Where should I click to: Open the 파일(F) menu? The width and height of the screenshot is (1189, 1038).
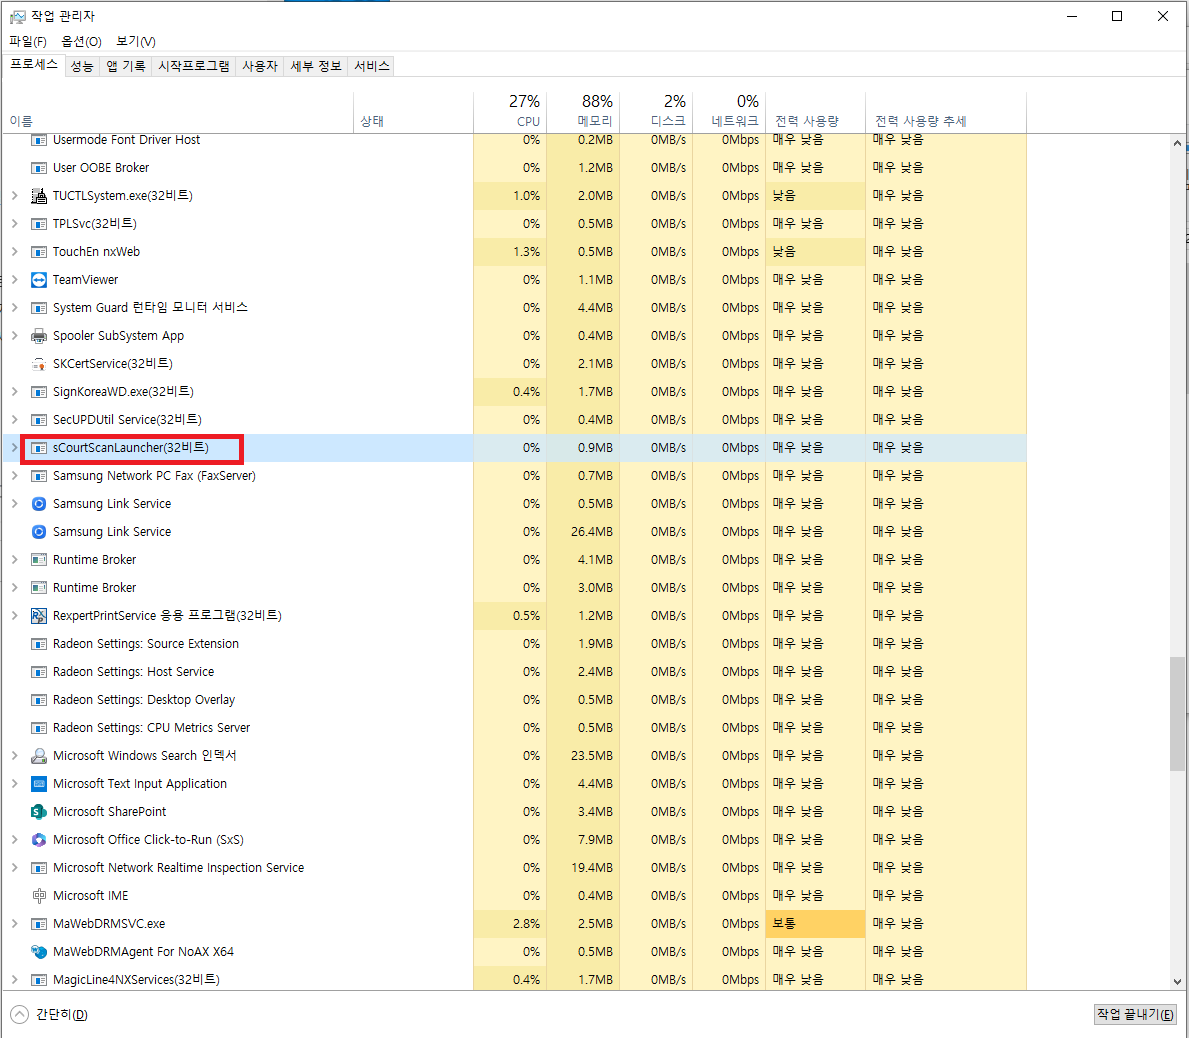[x=28, y=42]
